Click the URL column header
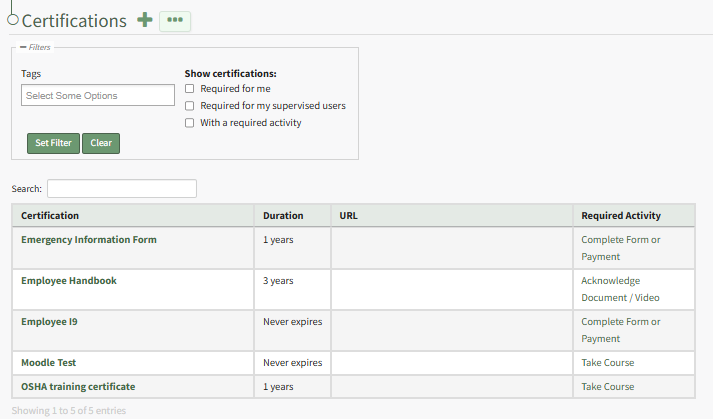Image resolution: width=713 pixels, height=419 pixels. tap(348, 216)
